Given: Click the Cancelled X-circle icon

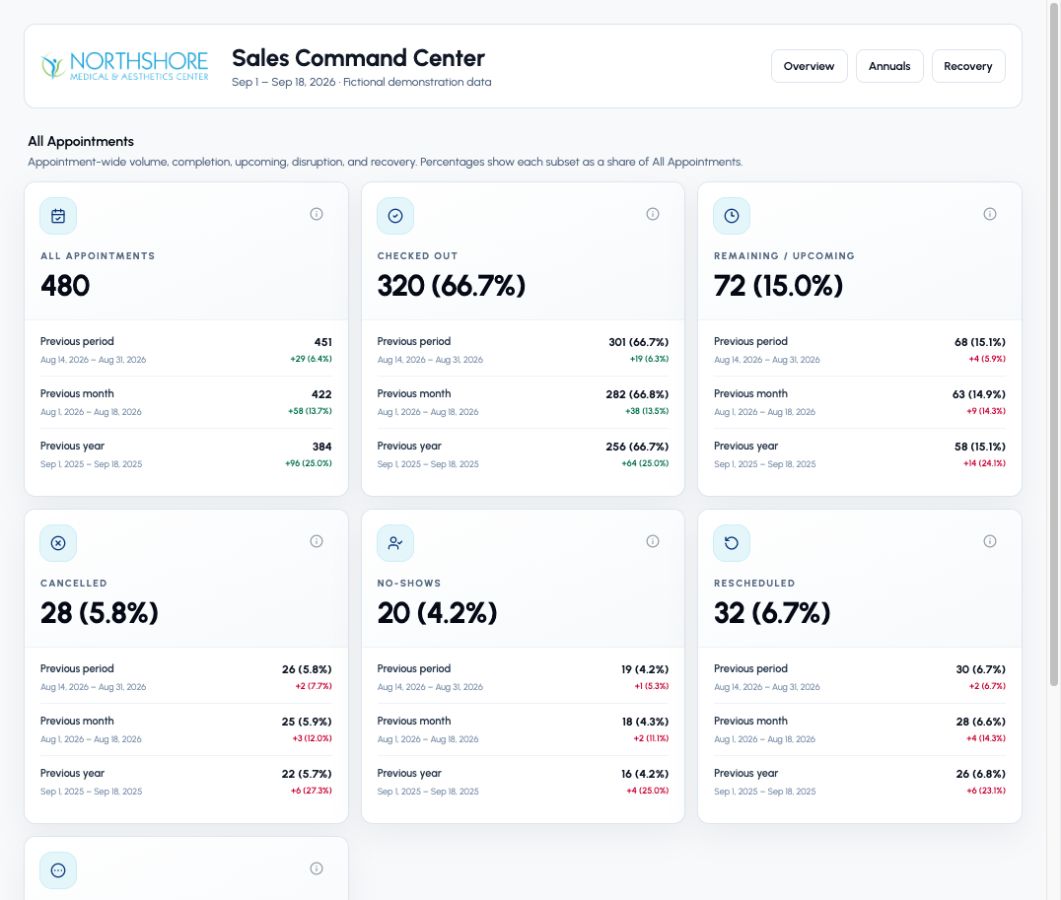Looking at the screenshot, I should [58, 543].
